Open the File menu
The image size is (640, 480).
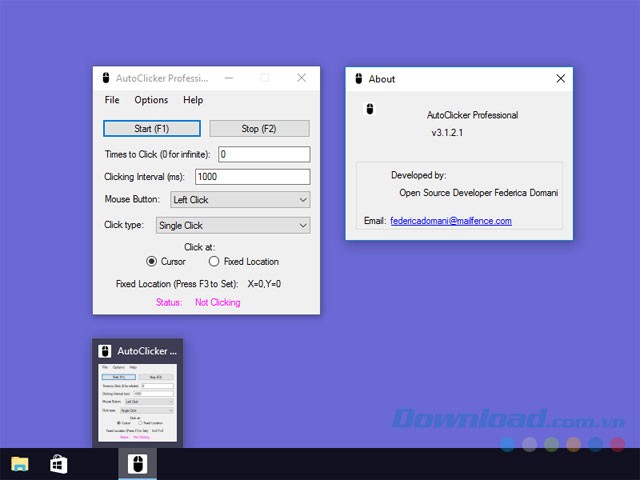click(x=112, y=100)
